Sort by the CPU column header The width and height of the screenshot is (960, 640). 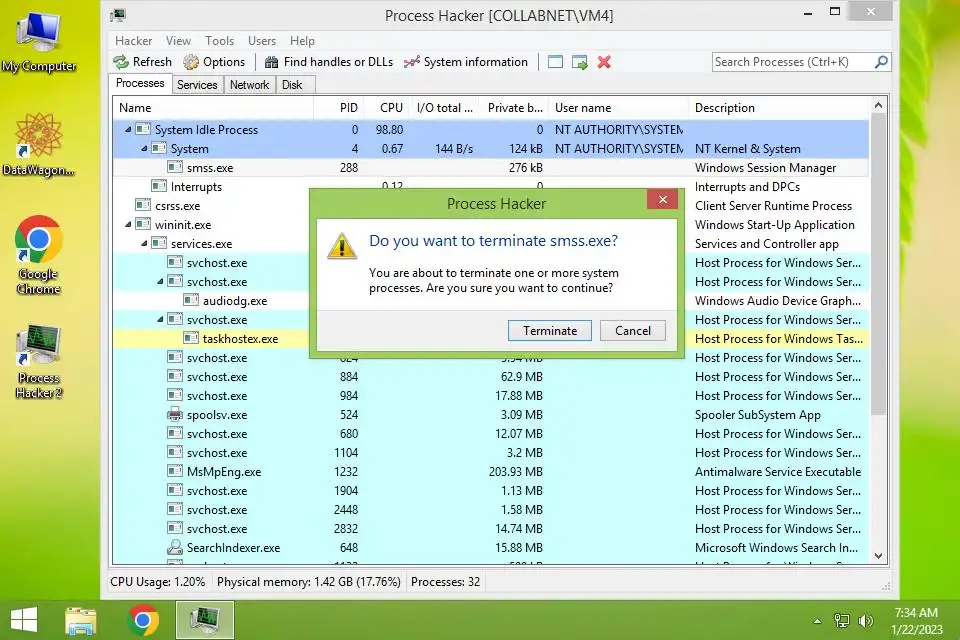pyautogui.click(x=386, y=108)
